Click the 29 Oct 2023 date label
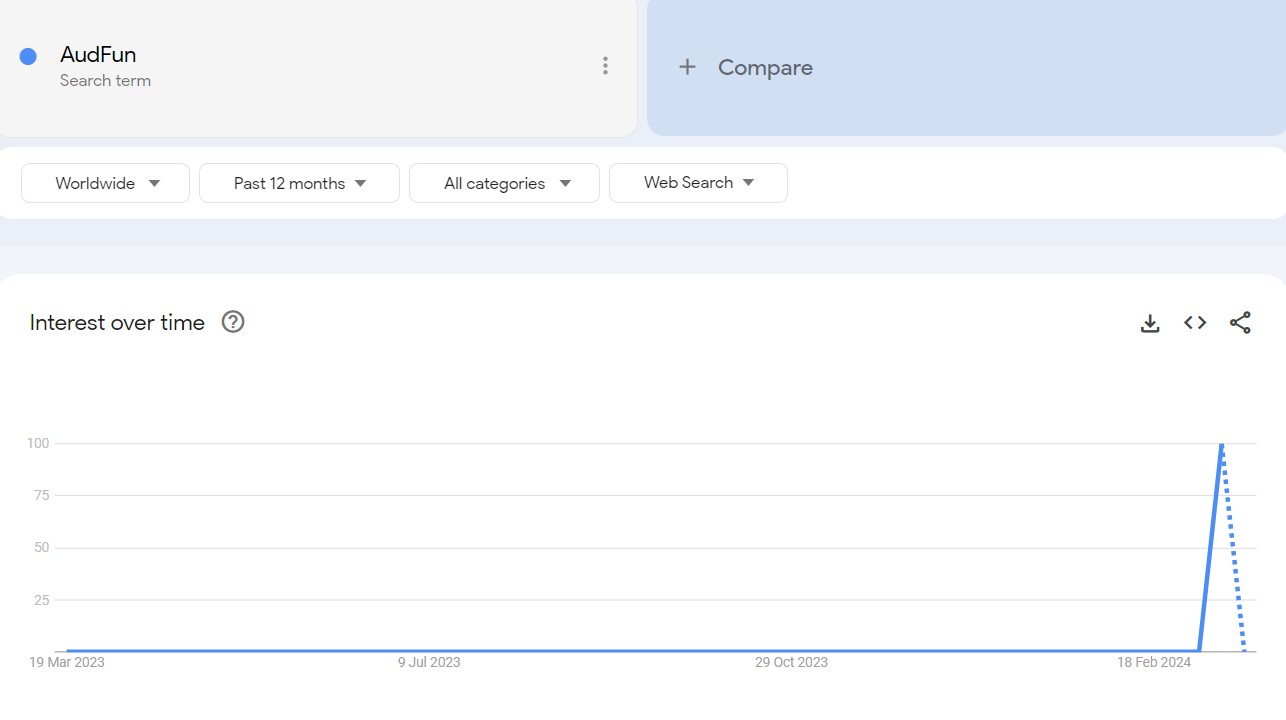The image size is (1286, 720). pyautogui.click(x=791, y=662)
